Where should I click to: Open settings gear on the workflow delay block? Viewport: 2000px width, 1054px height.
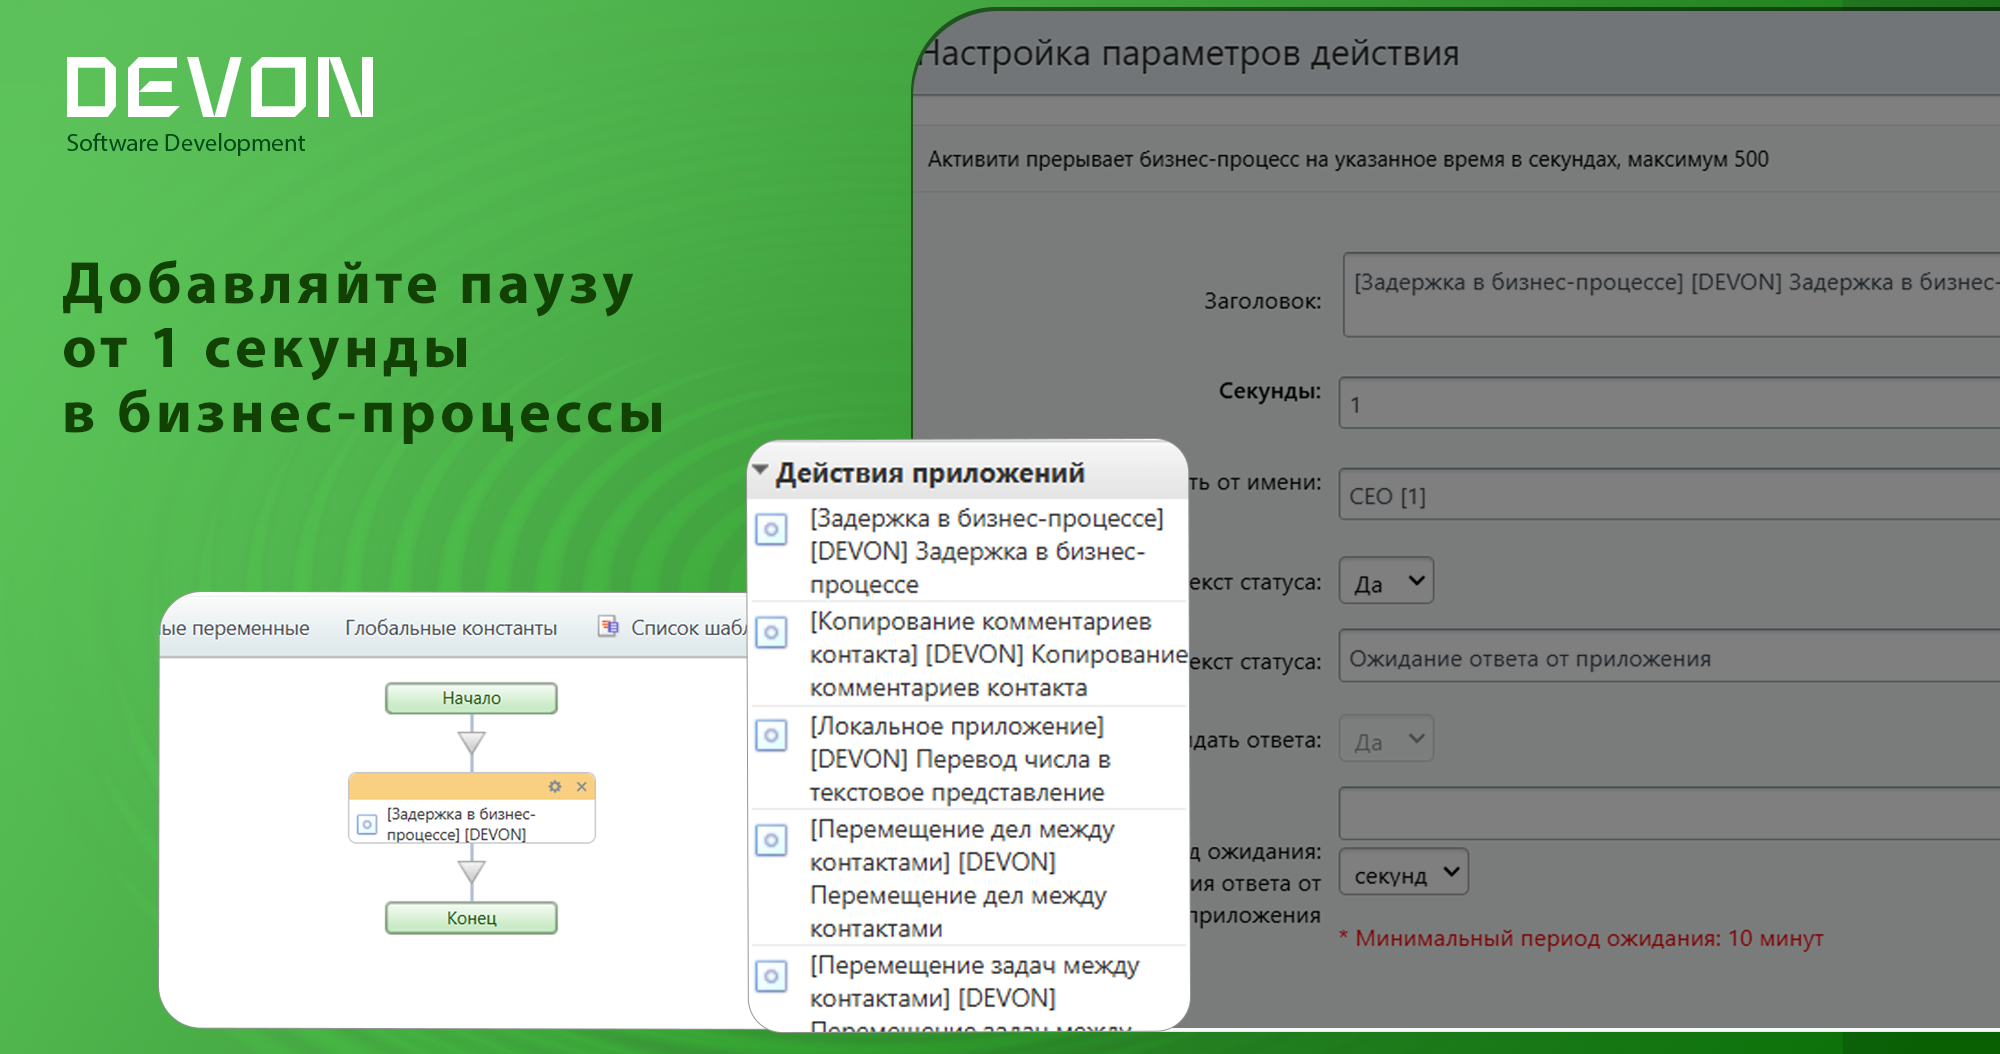tap(555, 786)
